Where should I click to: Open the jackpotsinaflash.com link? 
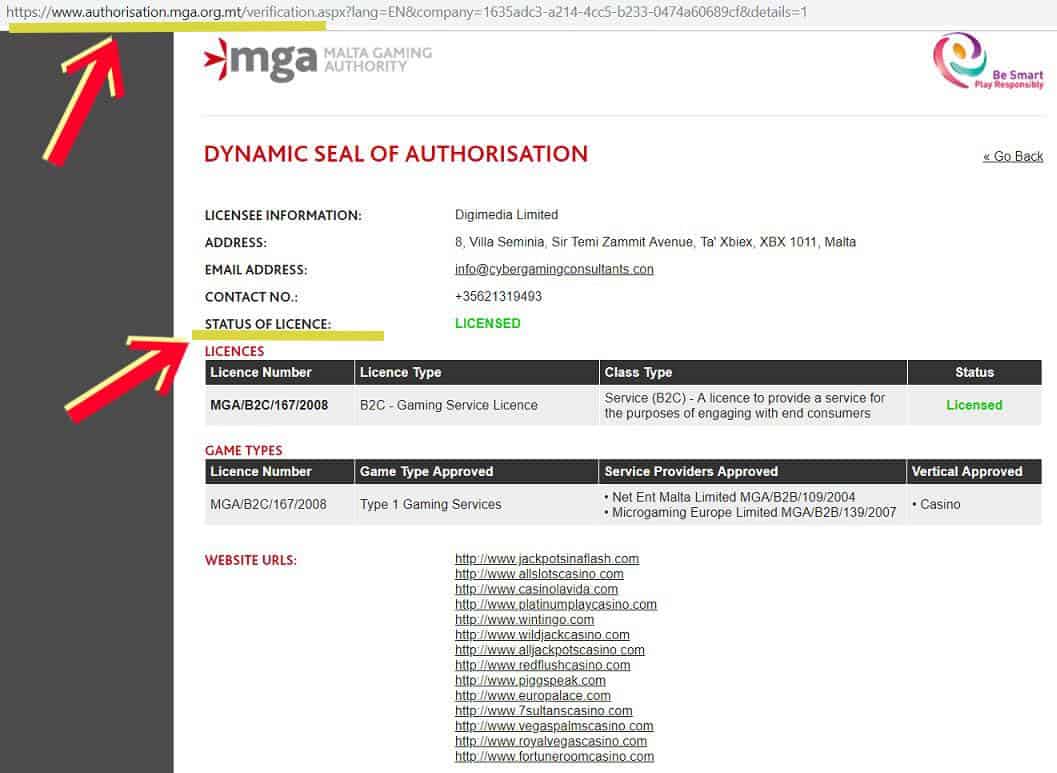tap(547, 559)
